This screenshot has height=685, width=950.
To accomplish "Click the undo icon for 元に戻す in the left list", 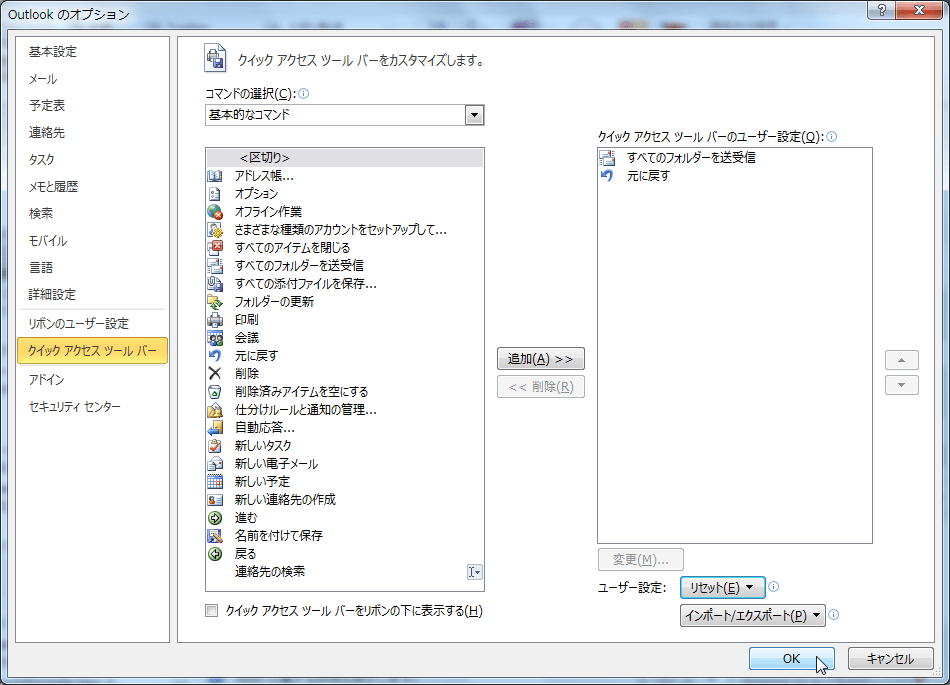I will tap(215, 356).
